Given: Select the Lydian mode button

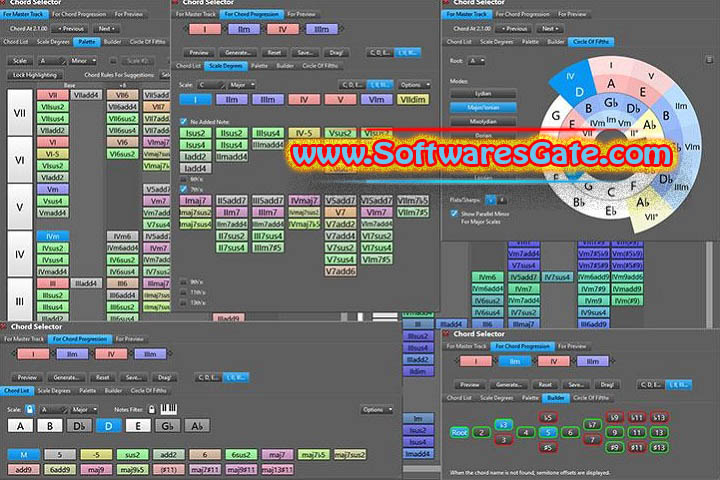Looking at the screenshot, I should 483,94.
